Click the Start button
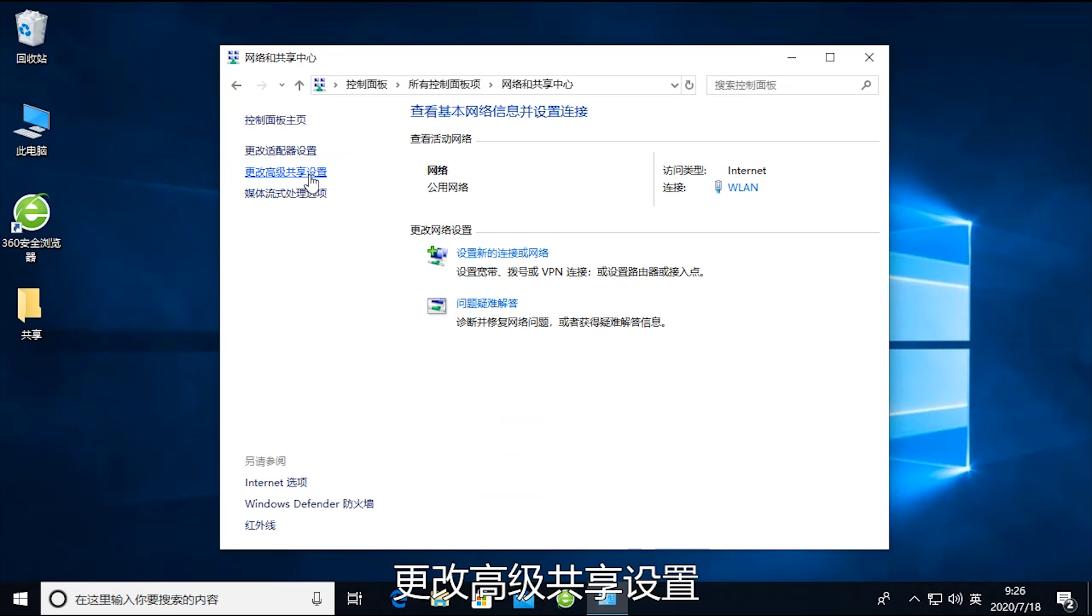This screenshot has height=616, width=1092. click(x=20, y=599)
